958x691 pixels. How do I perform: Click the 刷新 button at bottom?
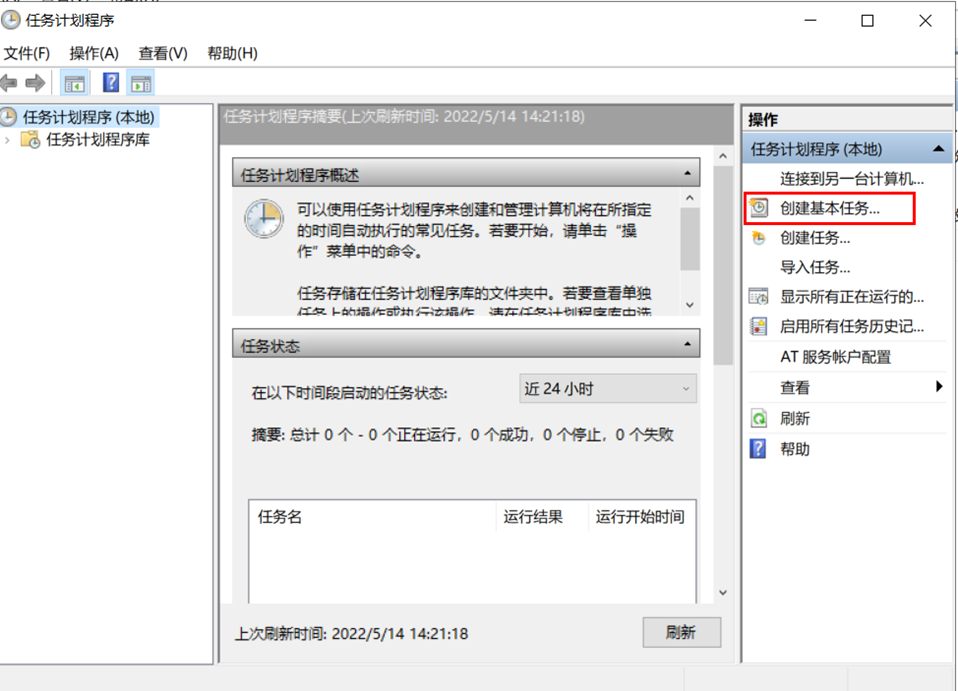[x=681, y=632]
